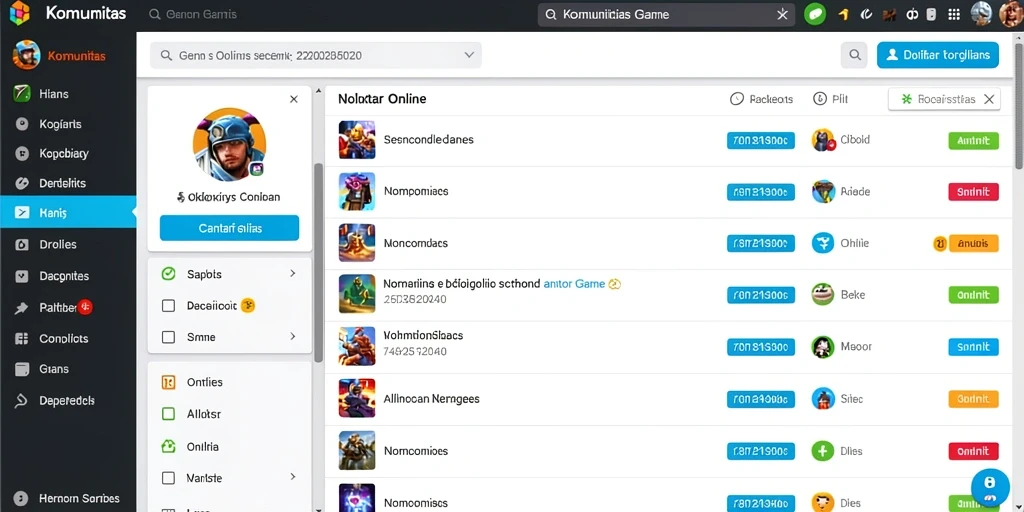1024x512 pixels.
Task: Select the Hians icon in the sidebar
Action: 22,94
